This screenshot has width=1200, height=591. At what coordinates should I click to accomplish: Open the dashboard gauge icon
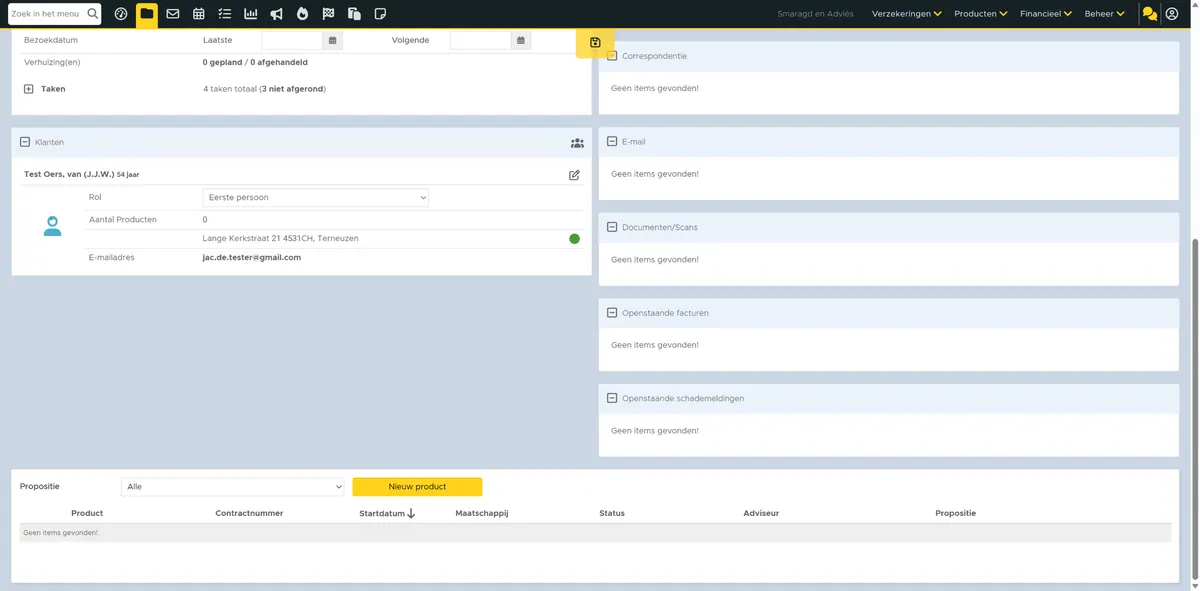coord(121,14)
